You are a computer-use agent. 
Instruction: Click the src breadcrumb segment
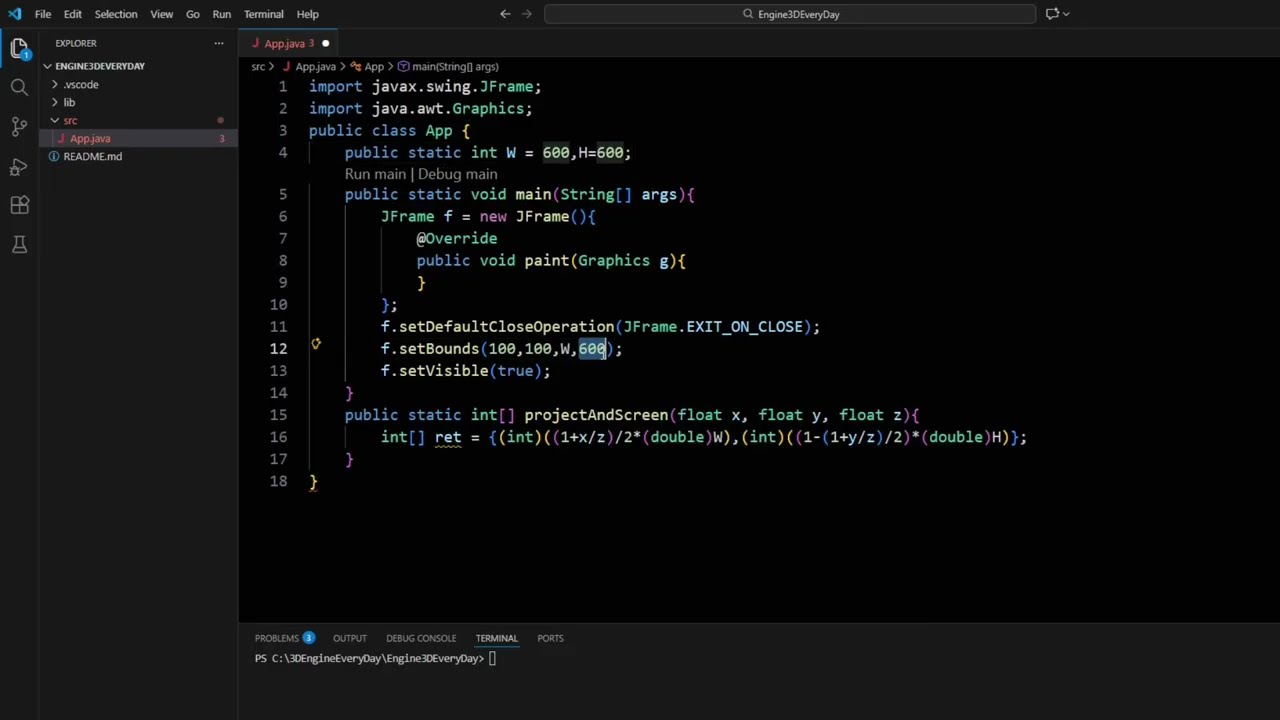[x=258, y=66]
